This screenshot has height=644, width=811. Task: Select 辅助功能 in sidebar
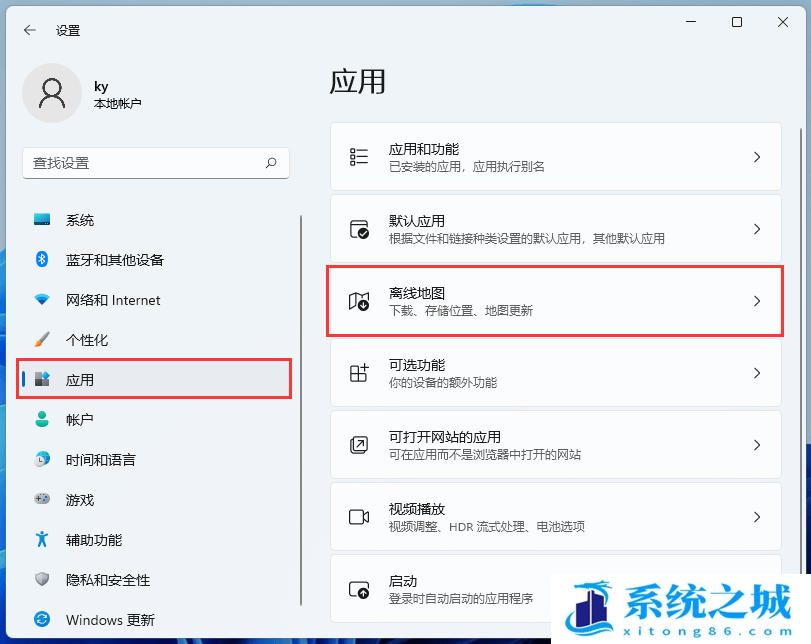pos(93,540)
